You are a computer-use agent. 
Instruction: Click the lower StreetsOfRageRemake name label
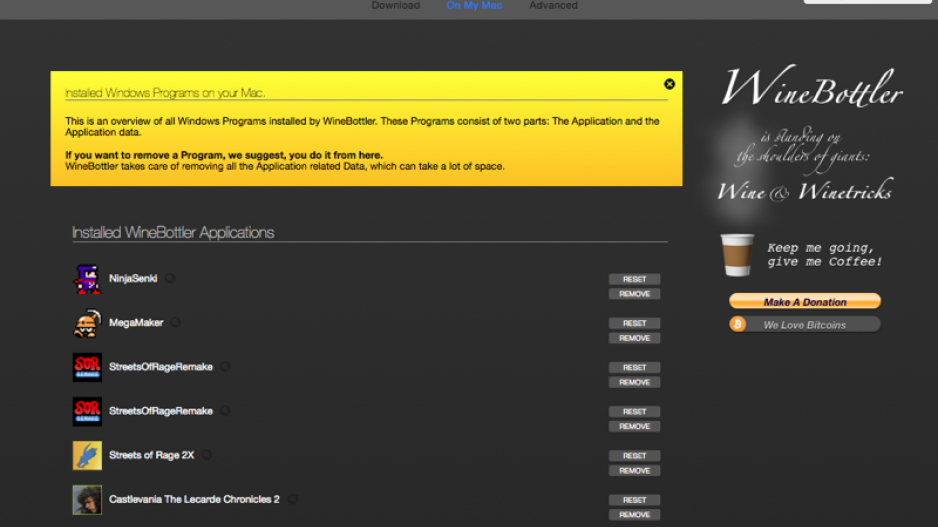pos(160,411)
